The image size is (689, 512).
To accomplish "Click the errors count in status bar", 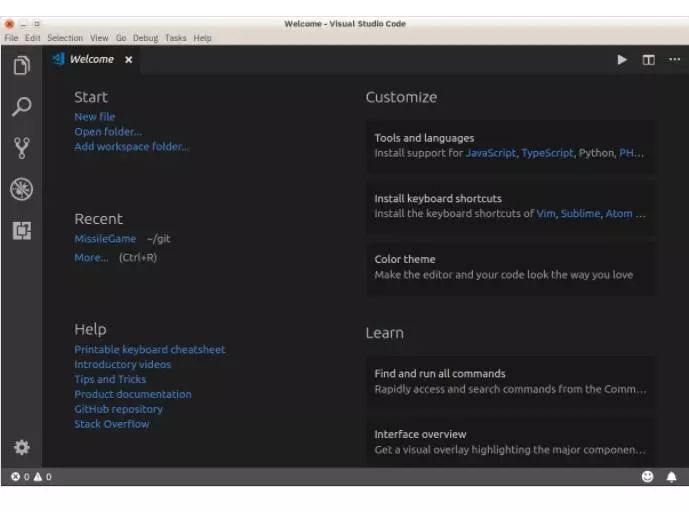I will [x=20, y=476].
